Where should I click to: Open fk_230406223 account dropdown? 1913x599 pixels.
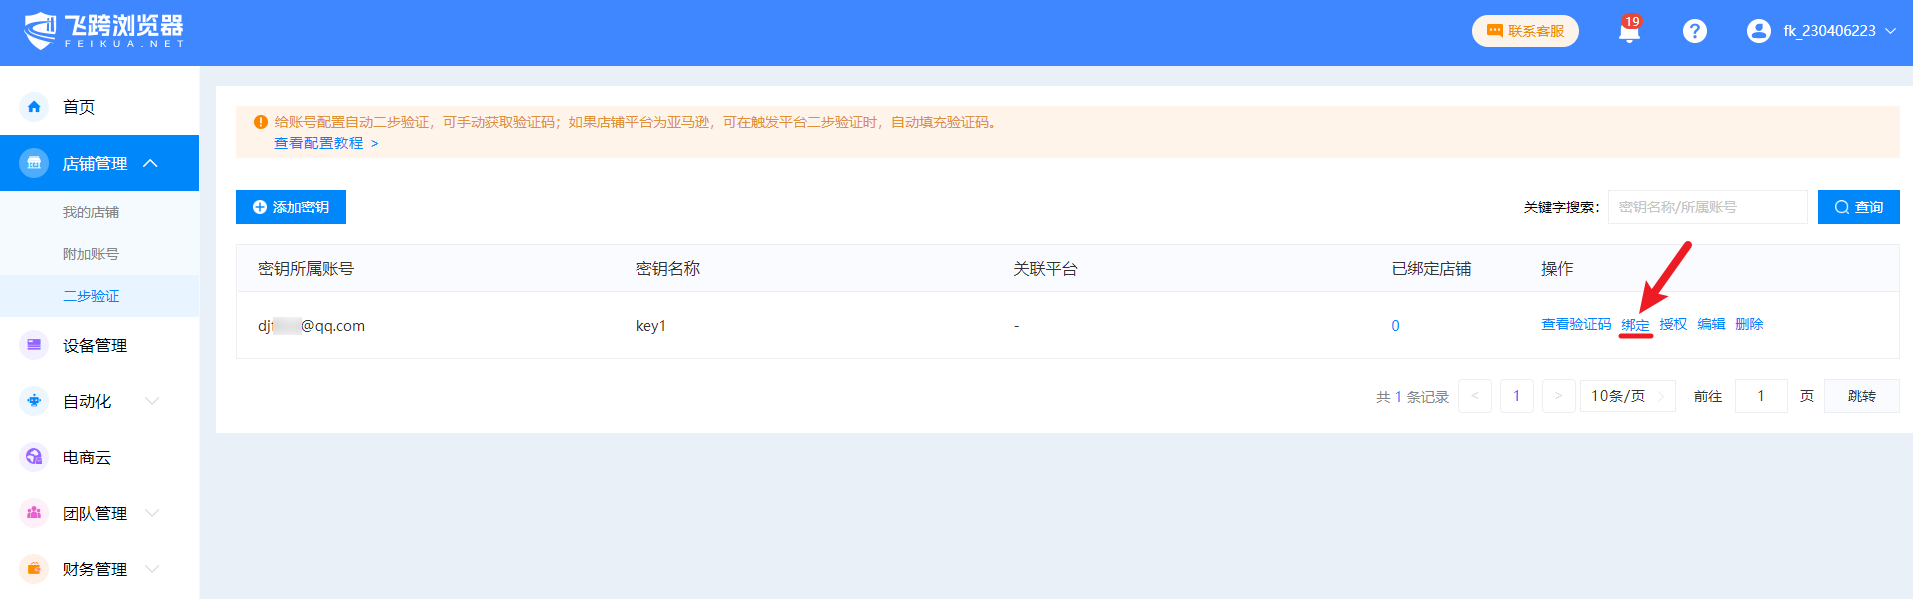tap(1839, 31)
